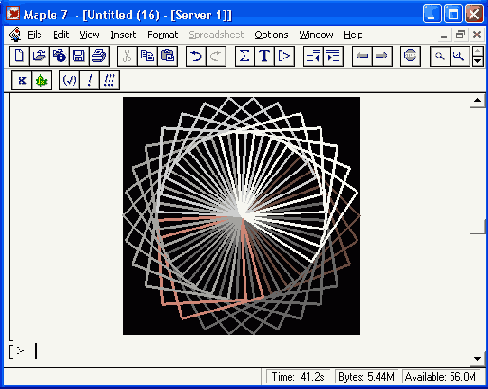Open the View menu
Image resolution: width=488 pixels, height=389 pixels.
[x=89, y=35]
